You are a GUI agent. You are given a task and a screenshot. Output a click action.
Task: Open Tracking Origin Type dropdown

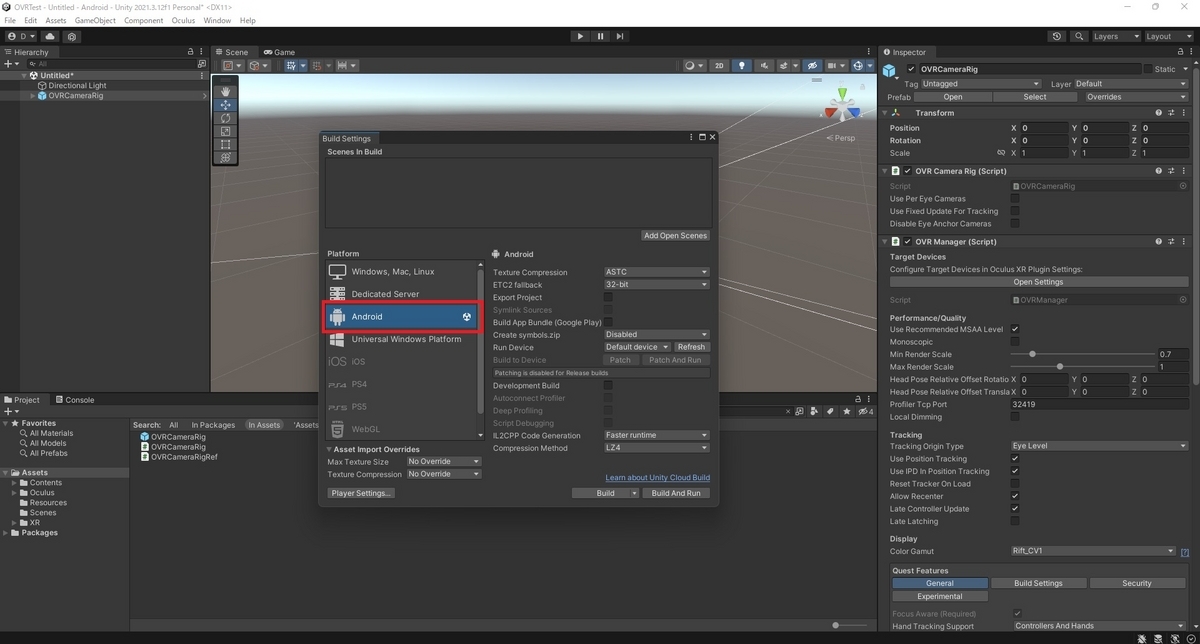1099,446
